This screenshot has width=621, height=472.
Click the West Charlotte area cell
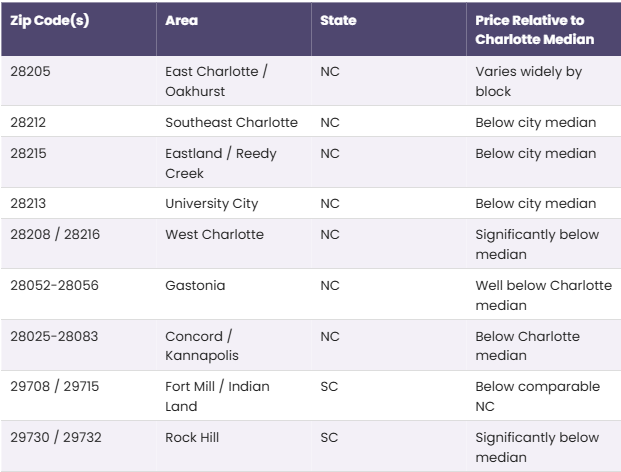click(214, 235)
